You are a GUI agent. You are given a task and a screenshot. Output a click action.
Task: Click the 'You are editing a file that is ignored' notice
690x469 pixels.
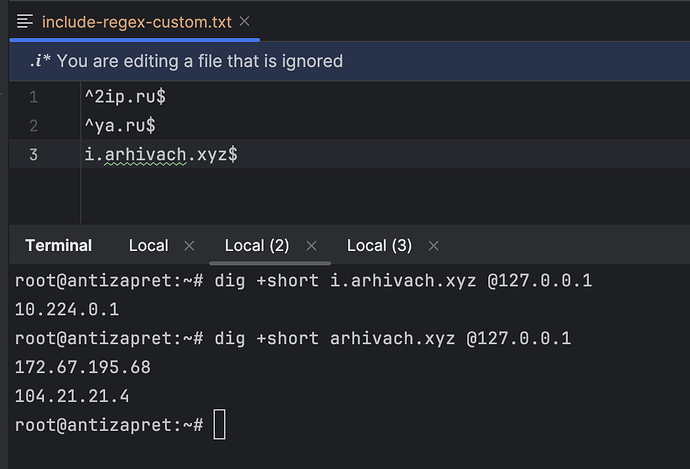(x=200, y=61)
